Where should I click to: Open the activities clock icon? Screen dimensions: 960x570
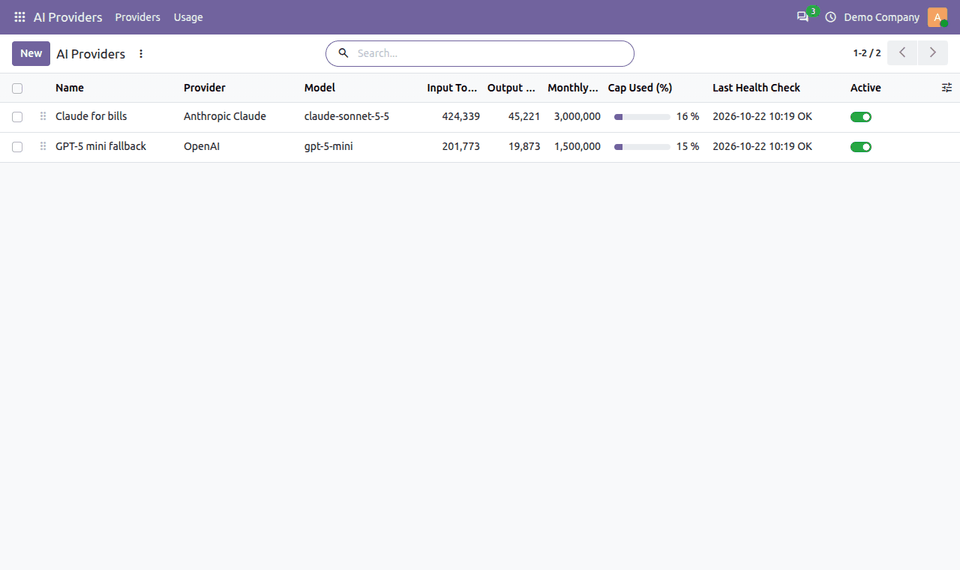[x=830, y=17]
